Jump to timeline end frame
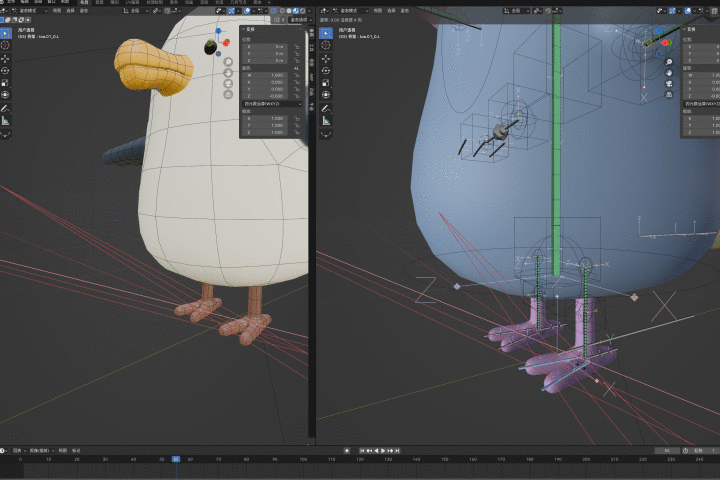The image size is (720, 480). point(398,451)
